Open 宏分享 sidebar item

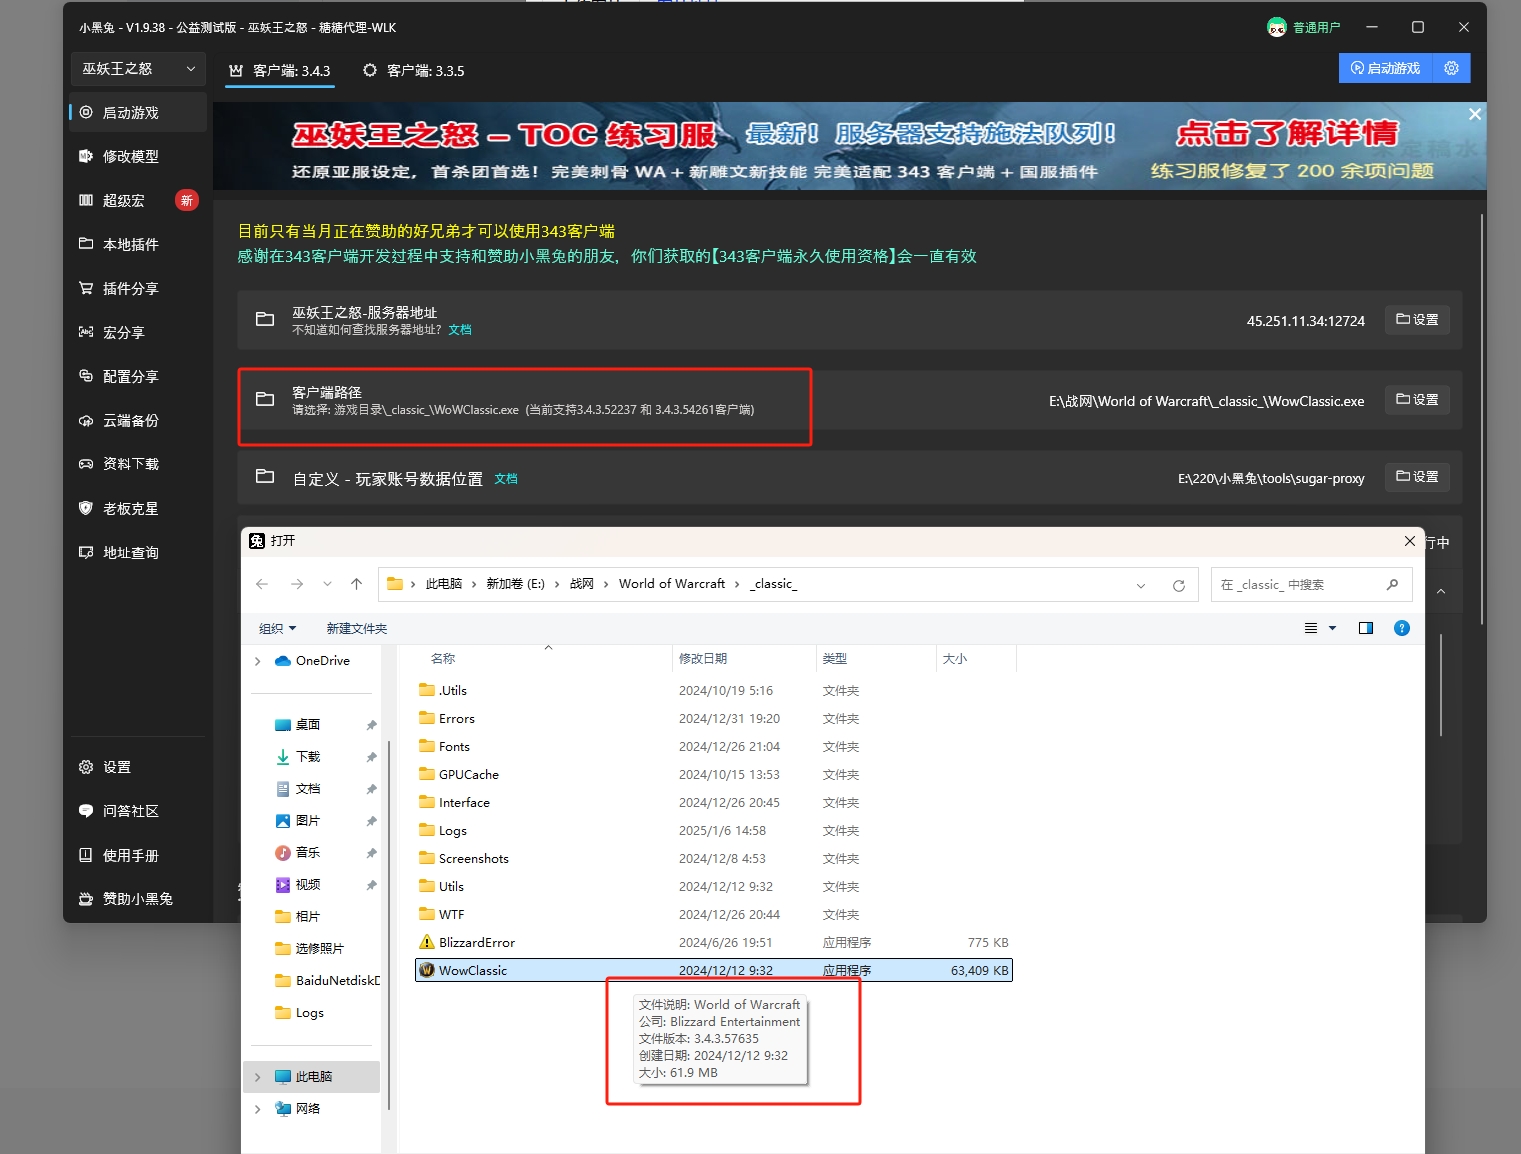pyautogui.click(x=138, y=333)
